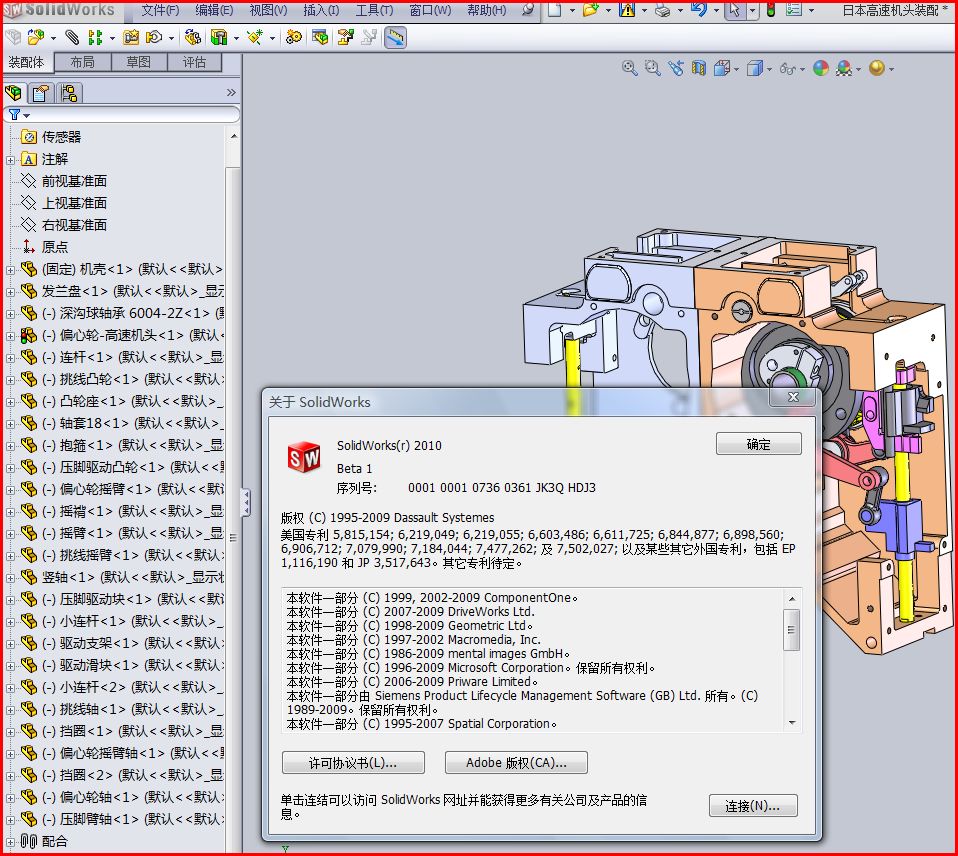Image resolution: width=958 pixels, height=856 pixels.
Task: Switch to the 评估 tab
Action: (194, 62)
